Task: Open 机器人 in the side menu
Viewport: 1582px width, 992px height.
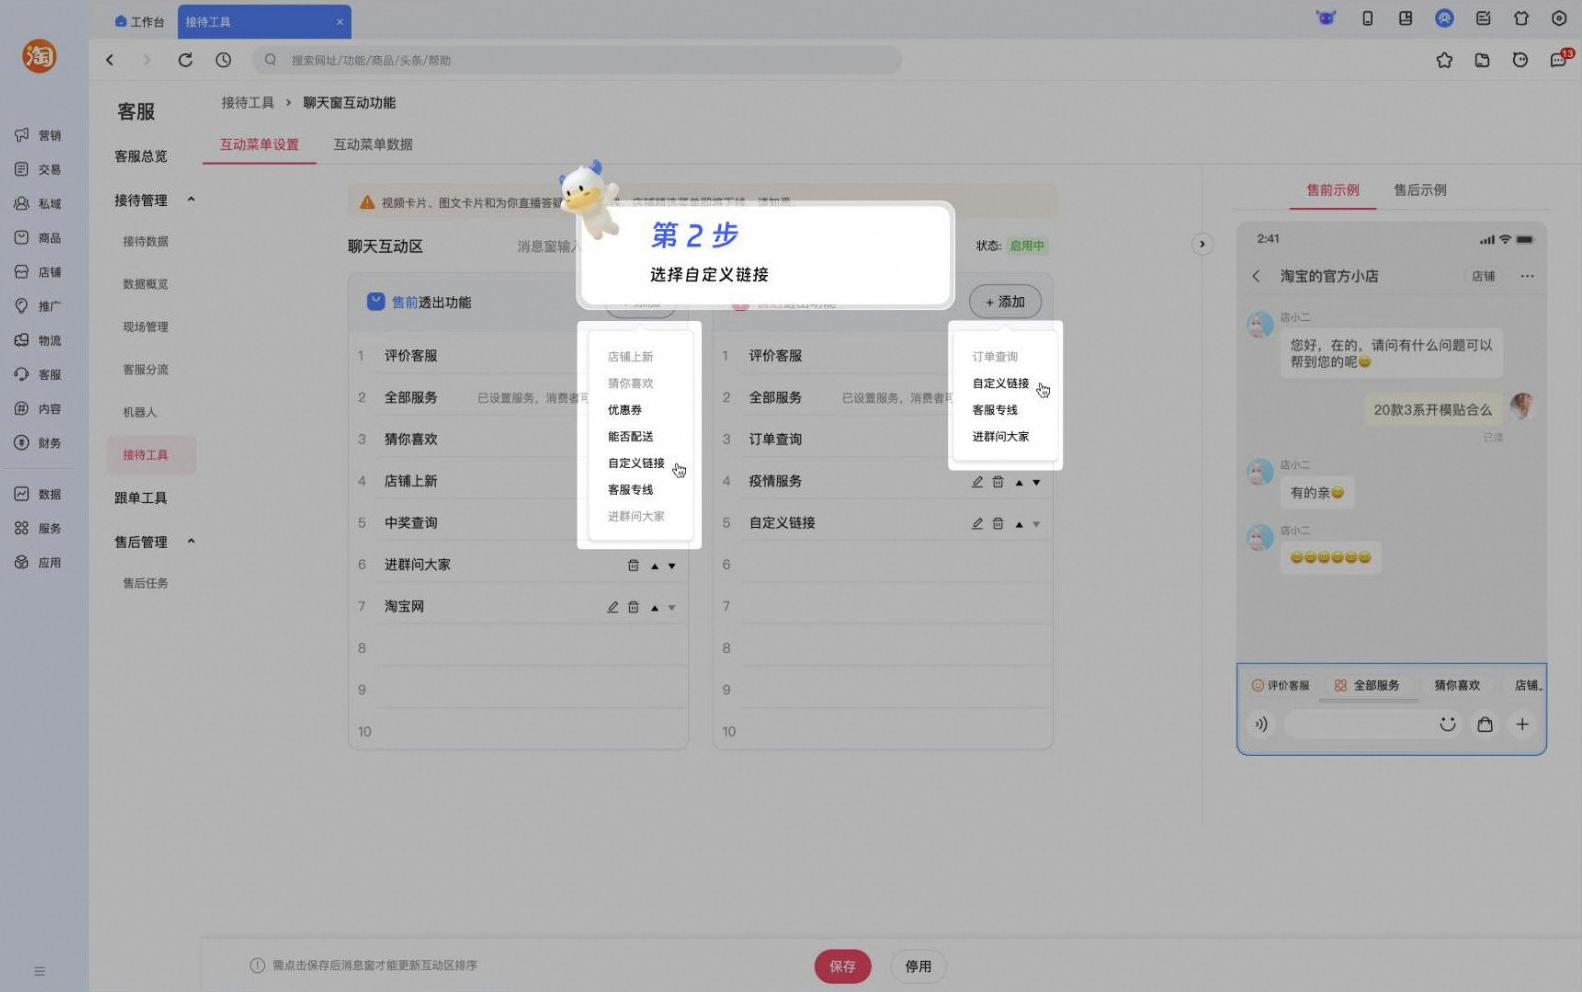Action: [139, 412]
